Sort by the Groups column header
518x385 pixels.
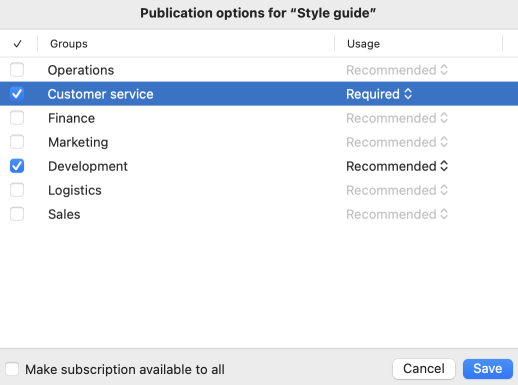(69, 44)
